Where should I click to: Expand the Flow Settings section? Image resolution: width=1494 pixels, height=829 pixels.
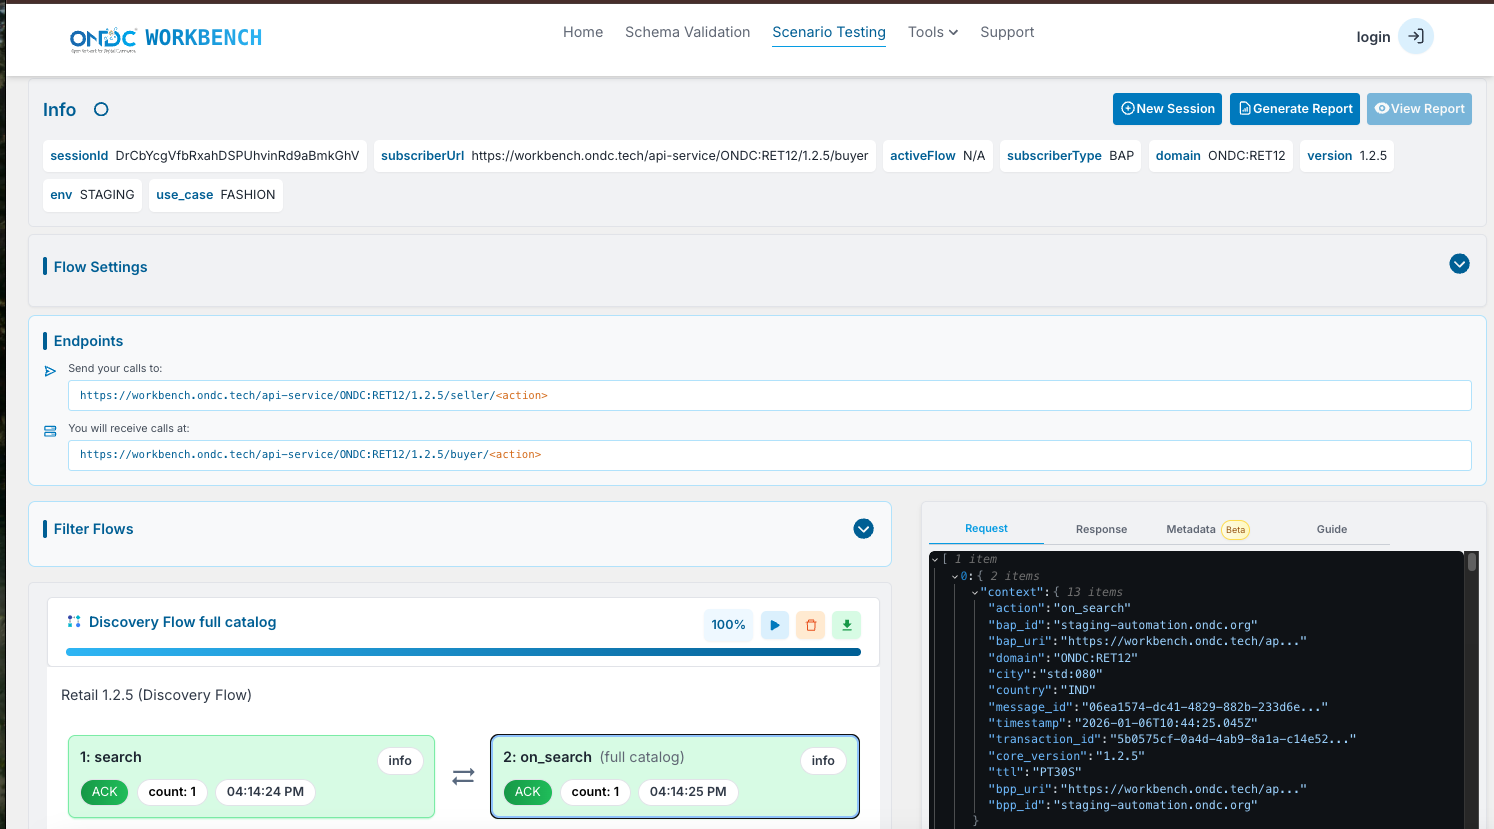pos(1459,264)
